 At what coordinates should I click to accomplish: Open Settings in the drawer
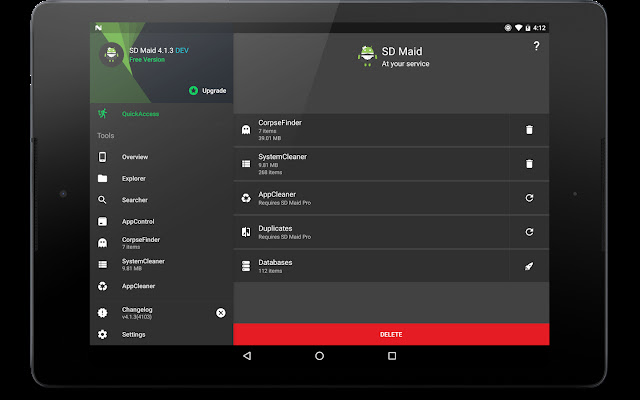tap(161, 334)
